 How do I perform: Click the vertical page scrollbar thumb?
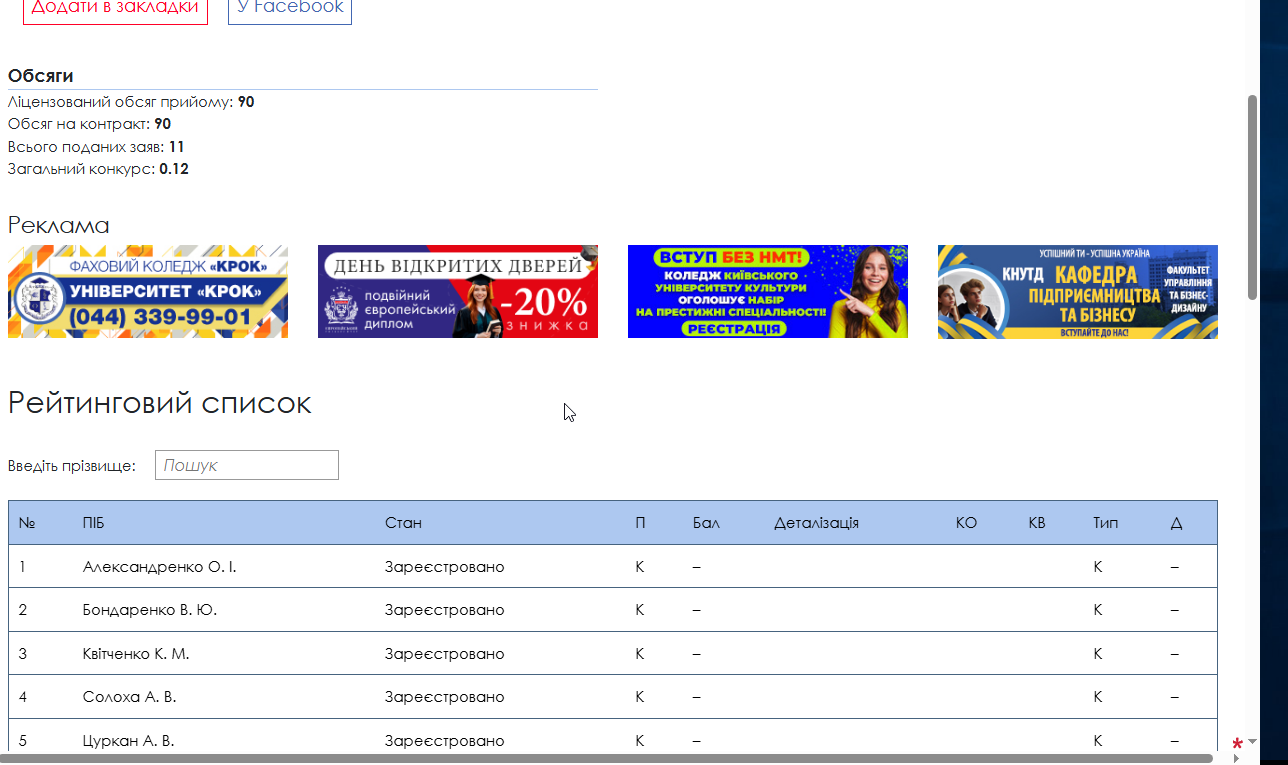coord(1252,197)
